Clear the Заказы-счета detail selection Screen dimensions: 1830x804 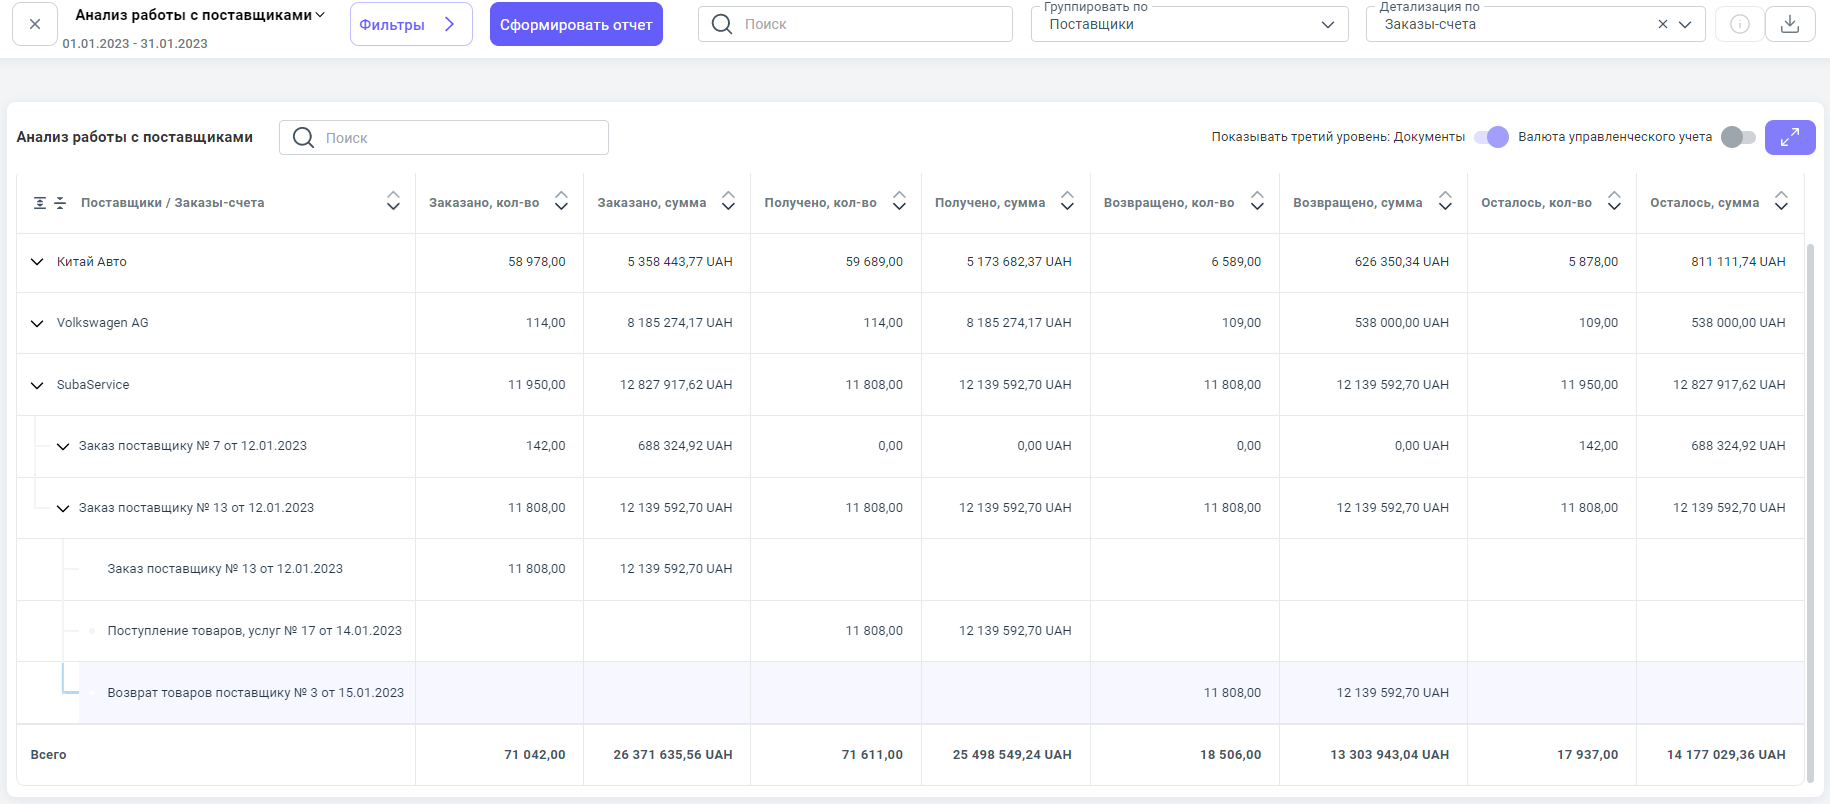click(1662, 24)
